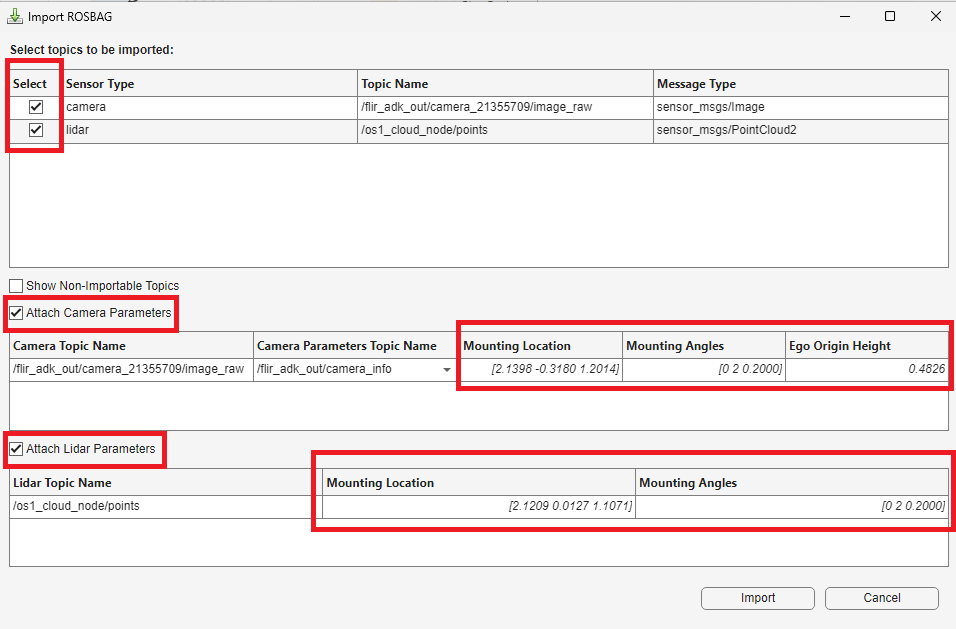Click the Import ROSBAG title bar icon

click(x=13, y=16)
